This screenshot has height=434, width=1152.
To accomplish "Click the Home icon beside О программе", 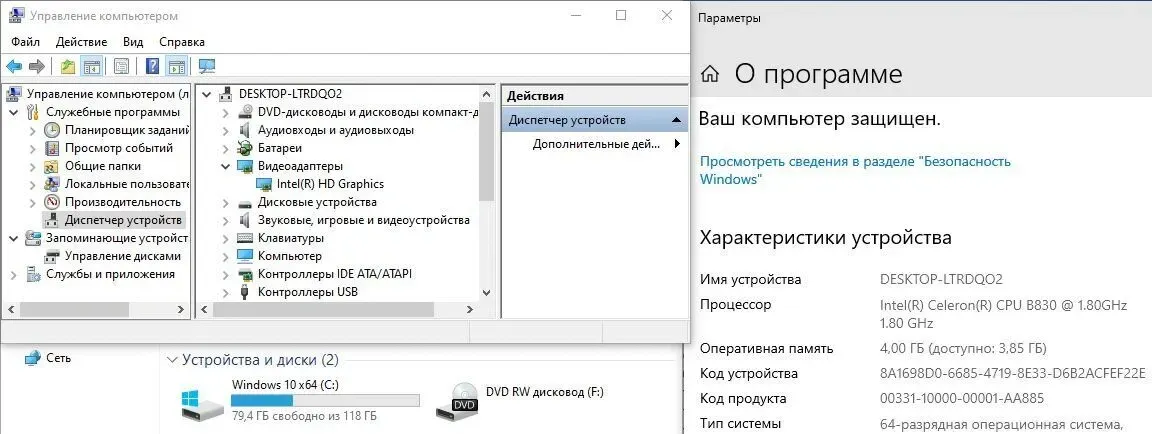I will 710,74.
